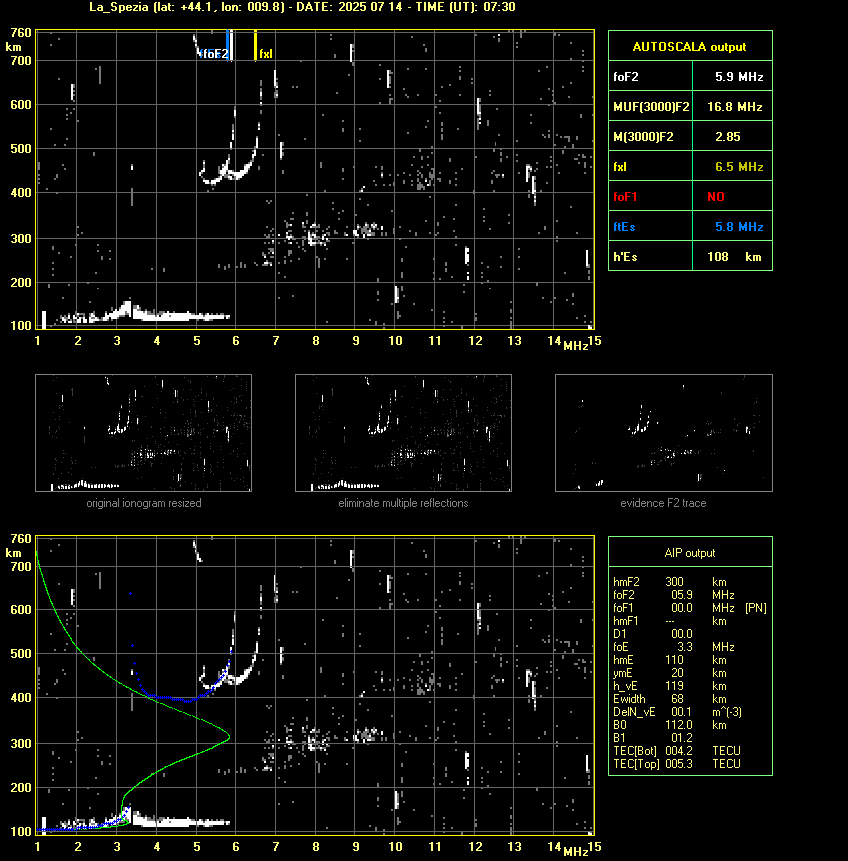Click the AIP foF2 05.9 MHz entry
848x861 pixels.
click(x=673, y=595)
